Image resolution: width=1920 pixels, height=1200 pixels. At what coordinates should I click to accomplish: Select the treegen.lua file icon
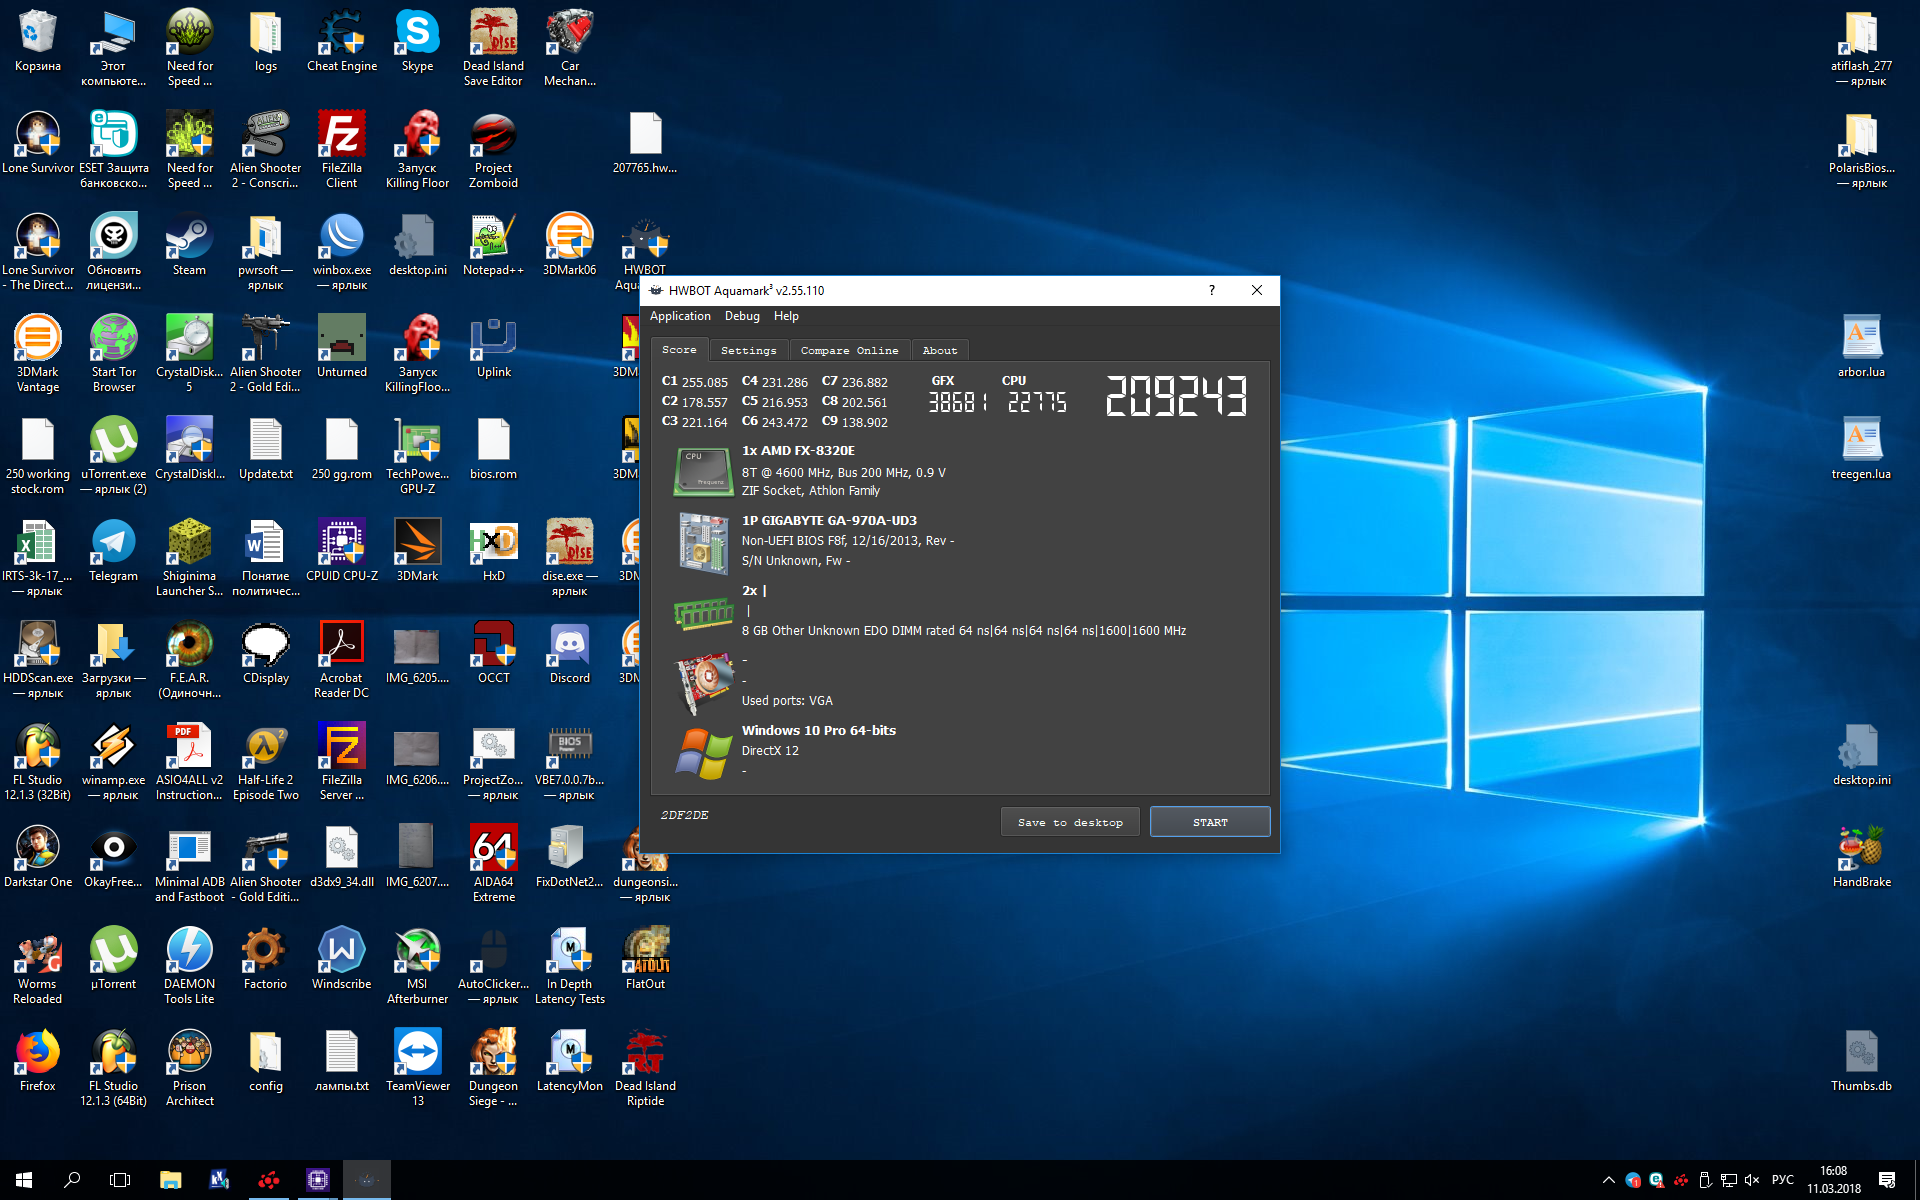(1861, 449)
